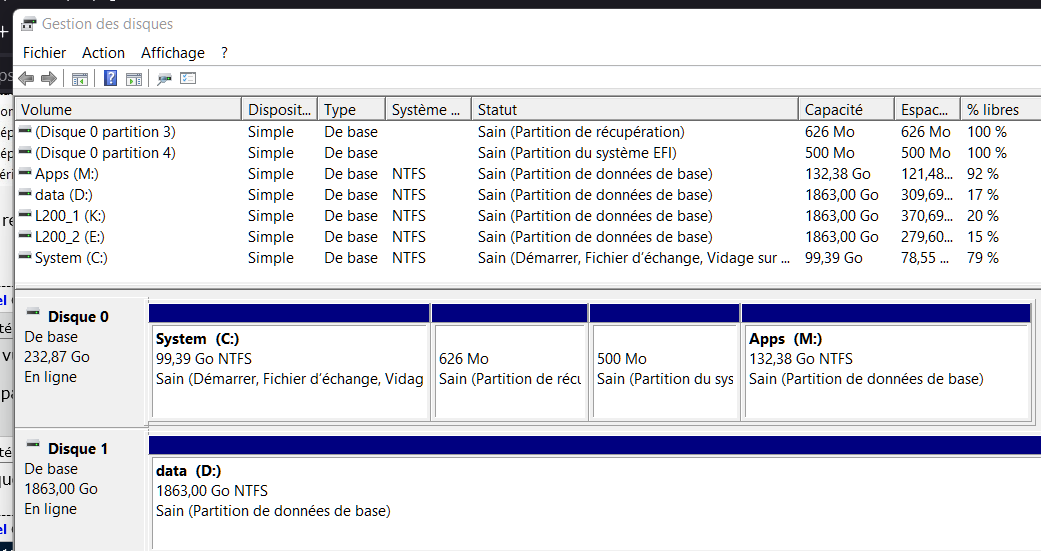This screenshot has height=551, width=1041.
Task: Open the Action menu
Action: 104,53
